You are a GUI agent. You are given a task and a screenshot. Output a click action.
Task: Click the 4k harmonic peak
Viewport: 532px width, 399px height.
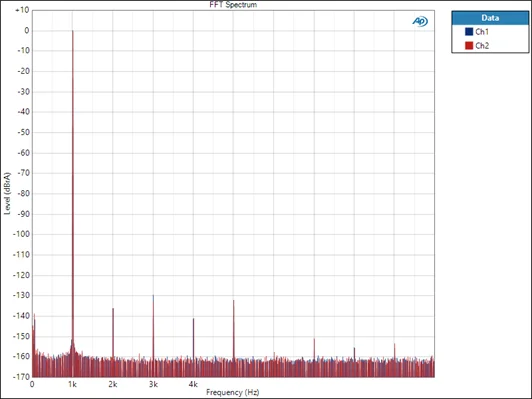pos(193,319)
